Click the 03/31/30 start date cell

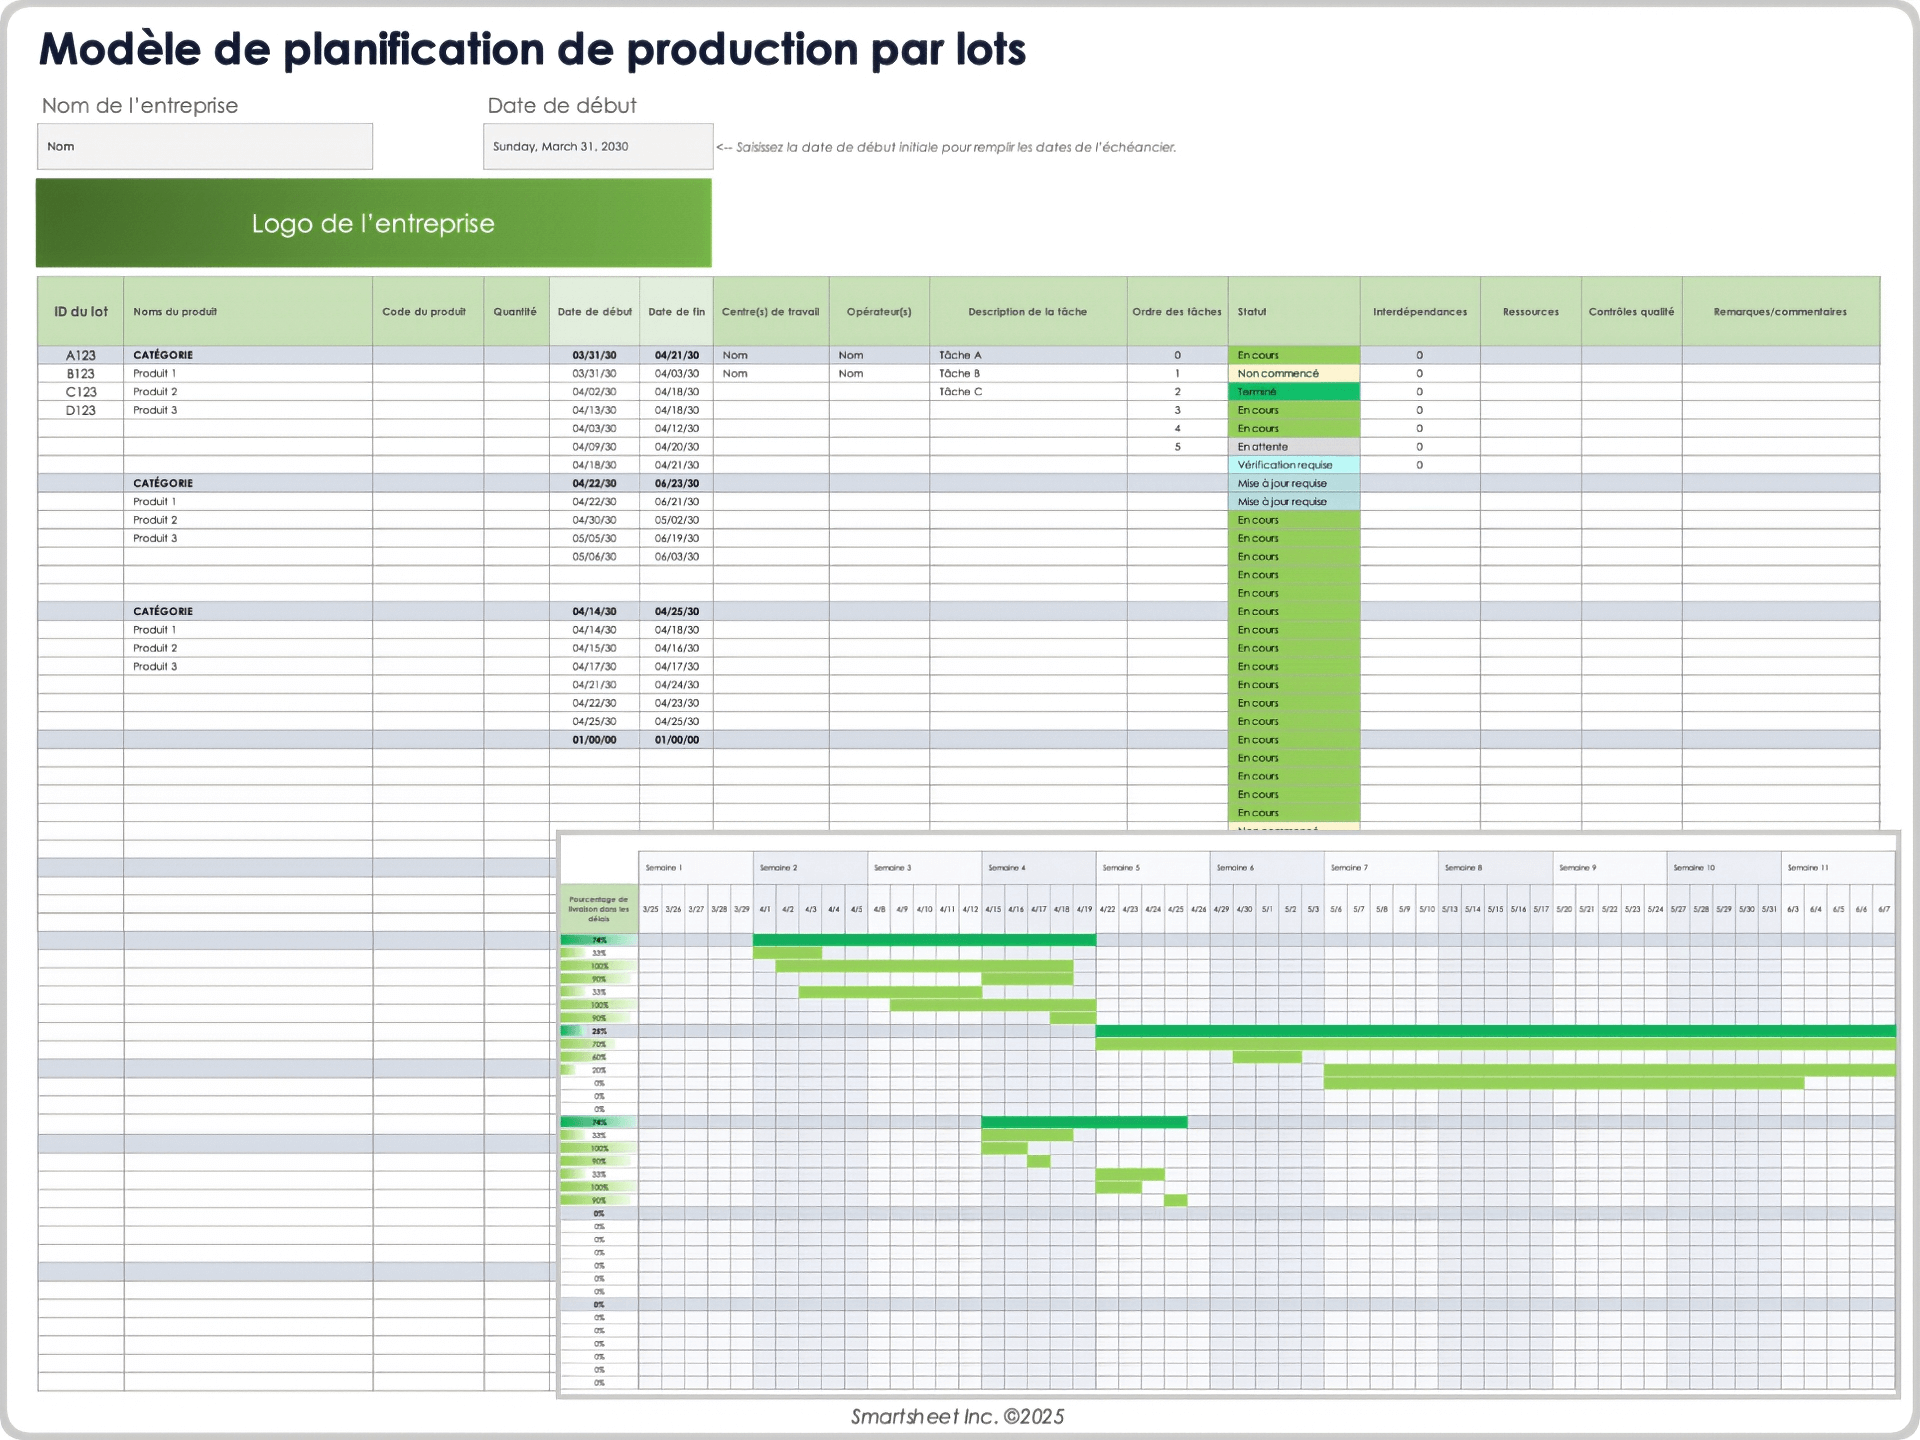[x=594, y=354]
